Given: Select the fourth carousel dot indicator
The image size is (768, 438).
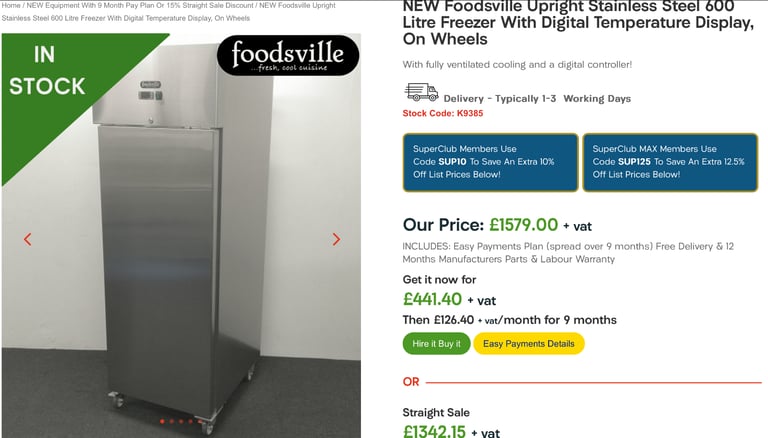Looking at the screenshot, I should (191, 421).
